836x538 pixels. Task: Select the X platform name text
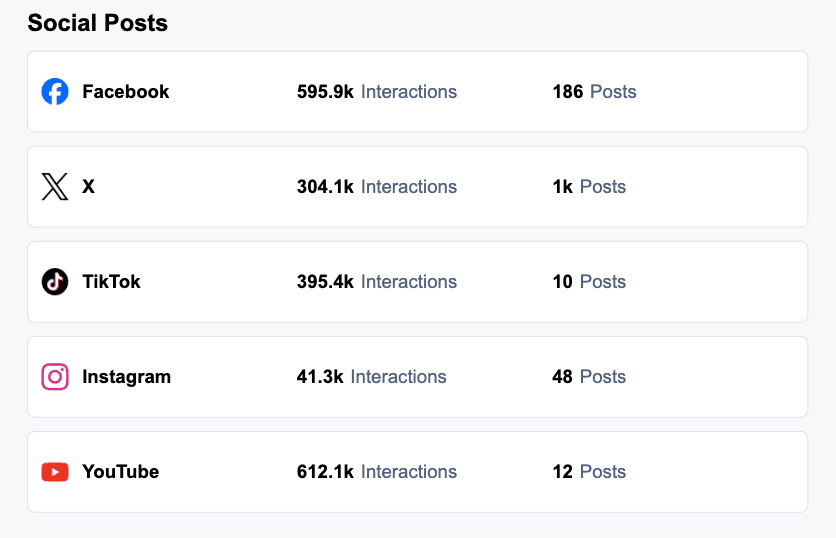(x=89, y=187)
